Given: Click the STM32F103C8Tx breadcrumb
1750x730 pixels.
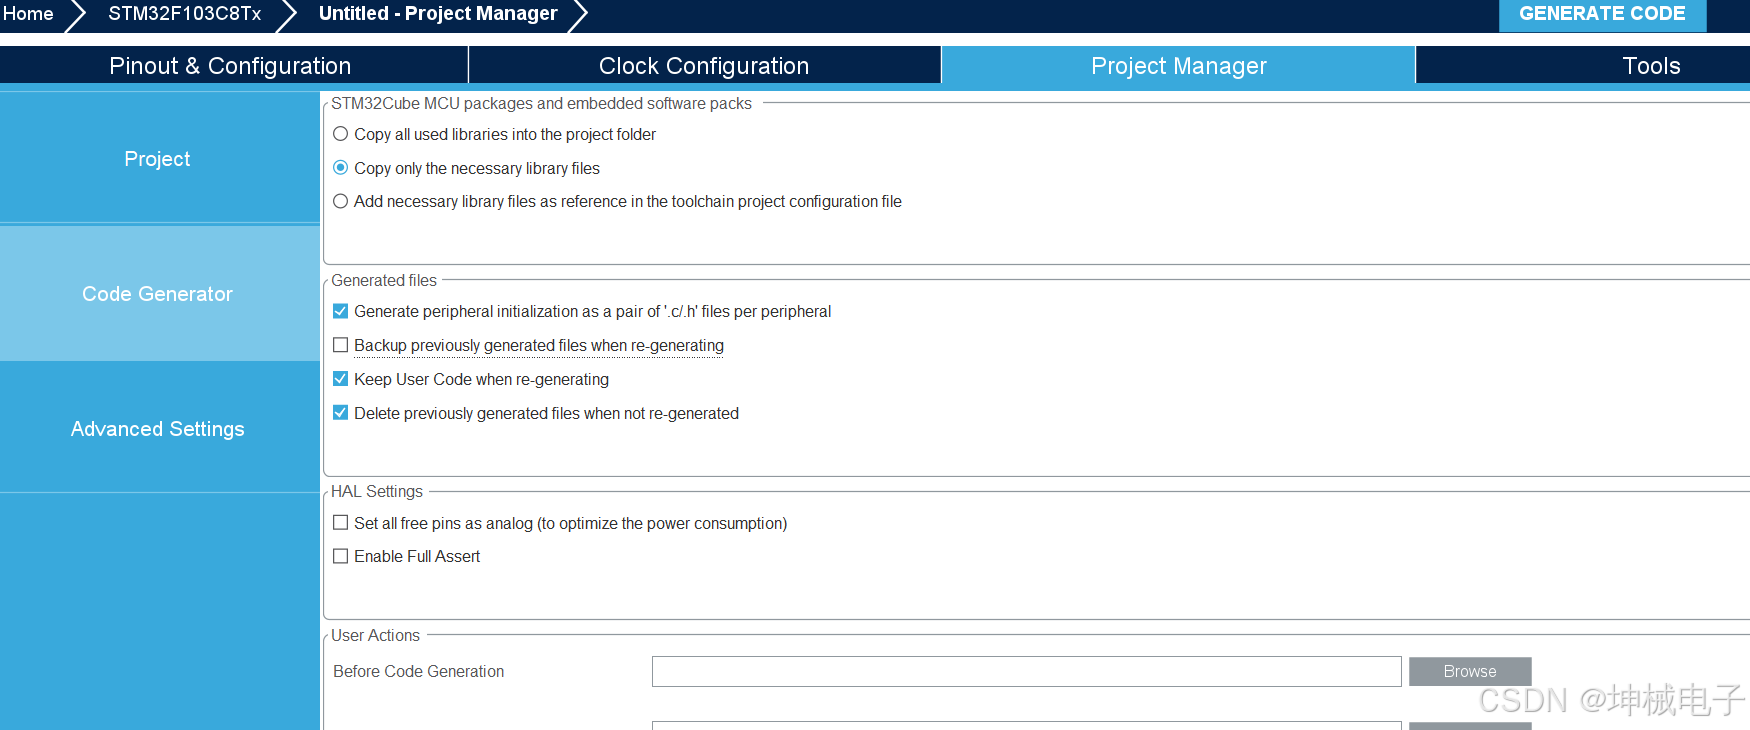Looking at the screenshot, I should click(184, 14).
